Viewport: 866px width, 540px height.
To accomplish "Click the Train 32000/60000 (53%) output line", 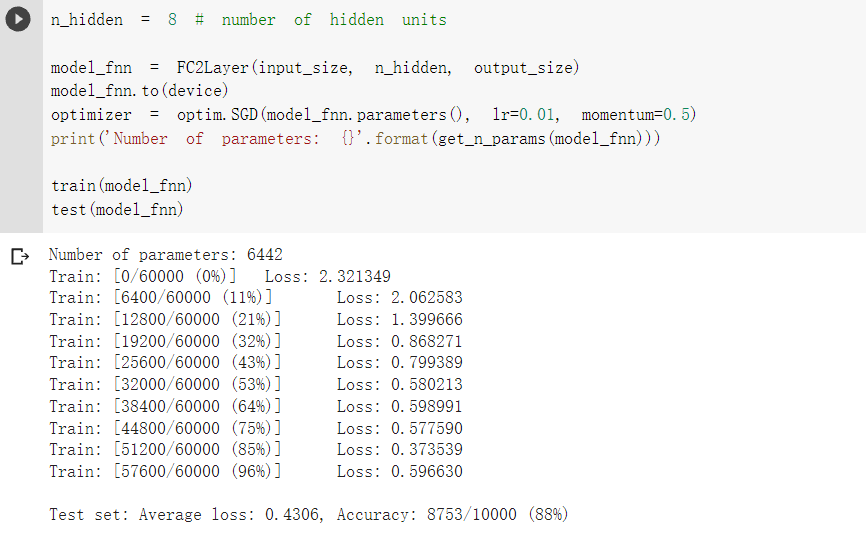I will (x=256, y=384).
